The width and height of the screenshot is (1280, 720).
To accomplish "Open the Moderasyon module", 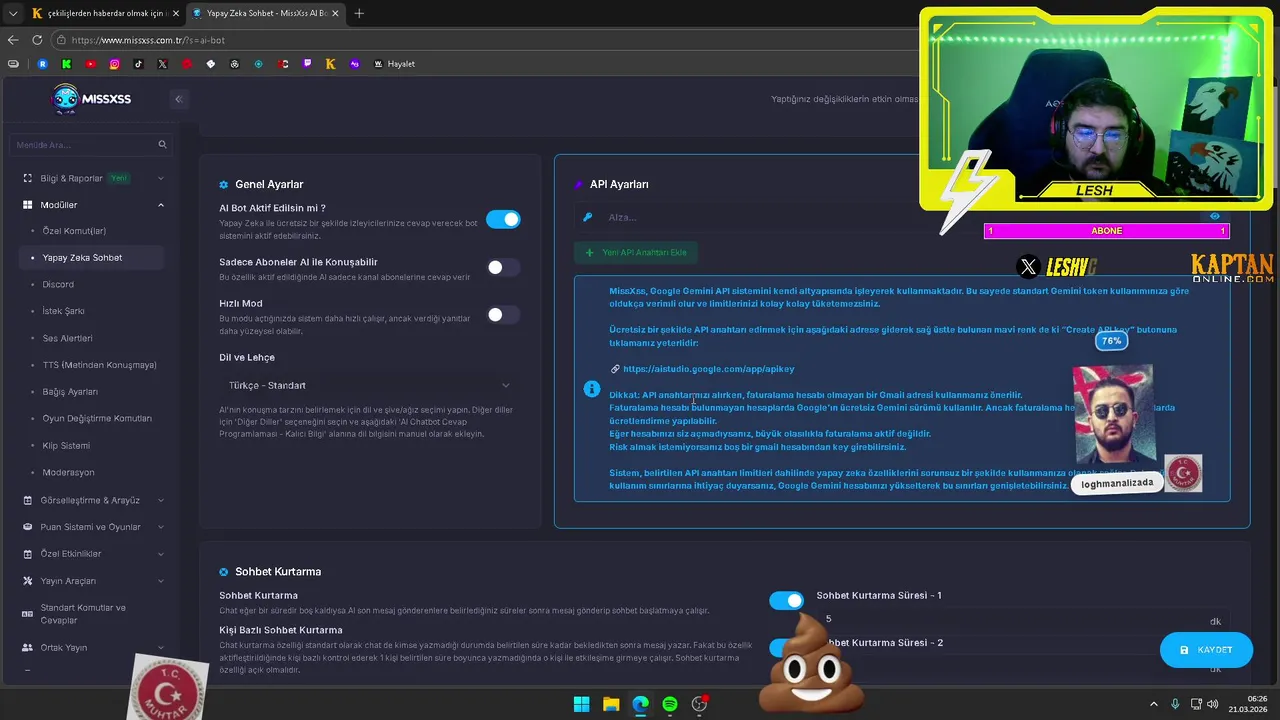I will [x=68, y=472].
